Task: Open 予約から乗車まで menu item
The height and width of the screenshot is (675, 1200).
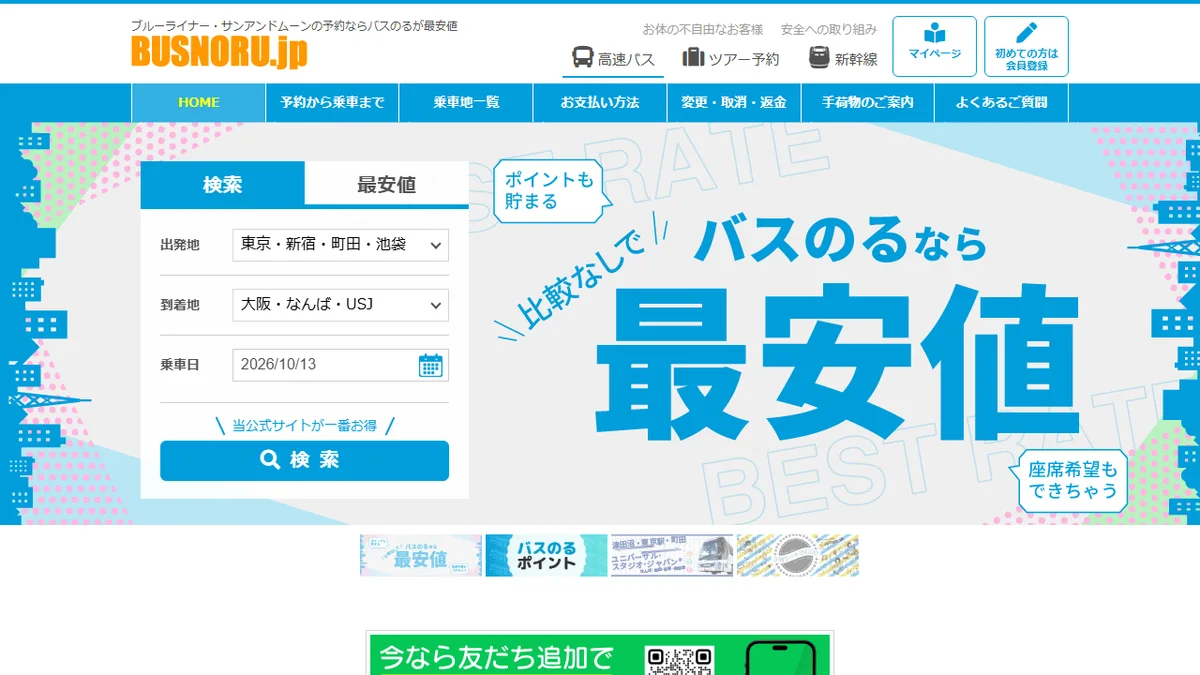Action: [x=333, y=103]
